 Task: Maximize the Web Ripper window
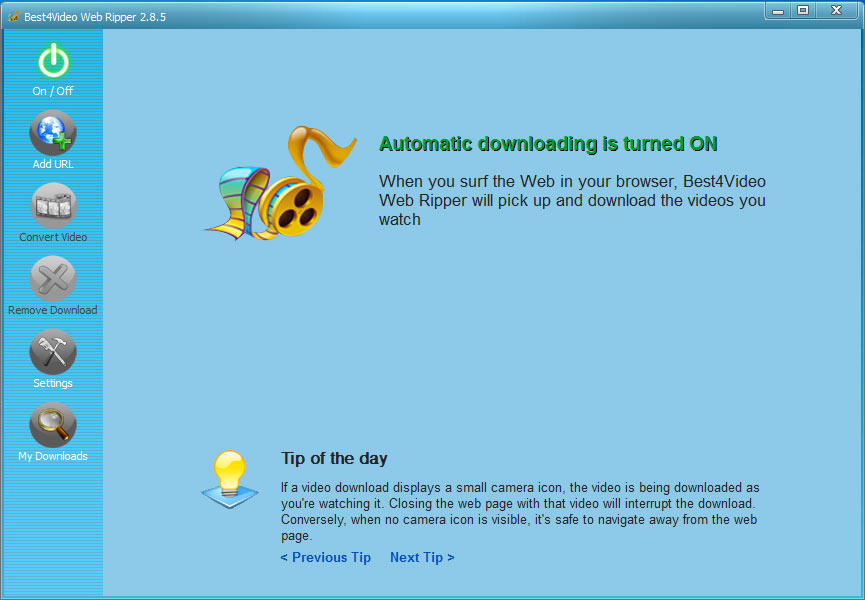(x=803, y=10)
